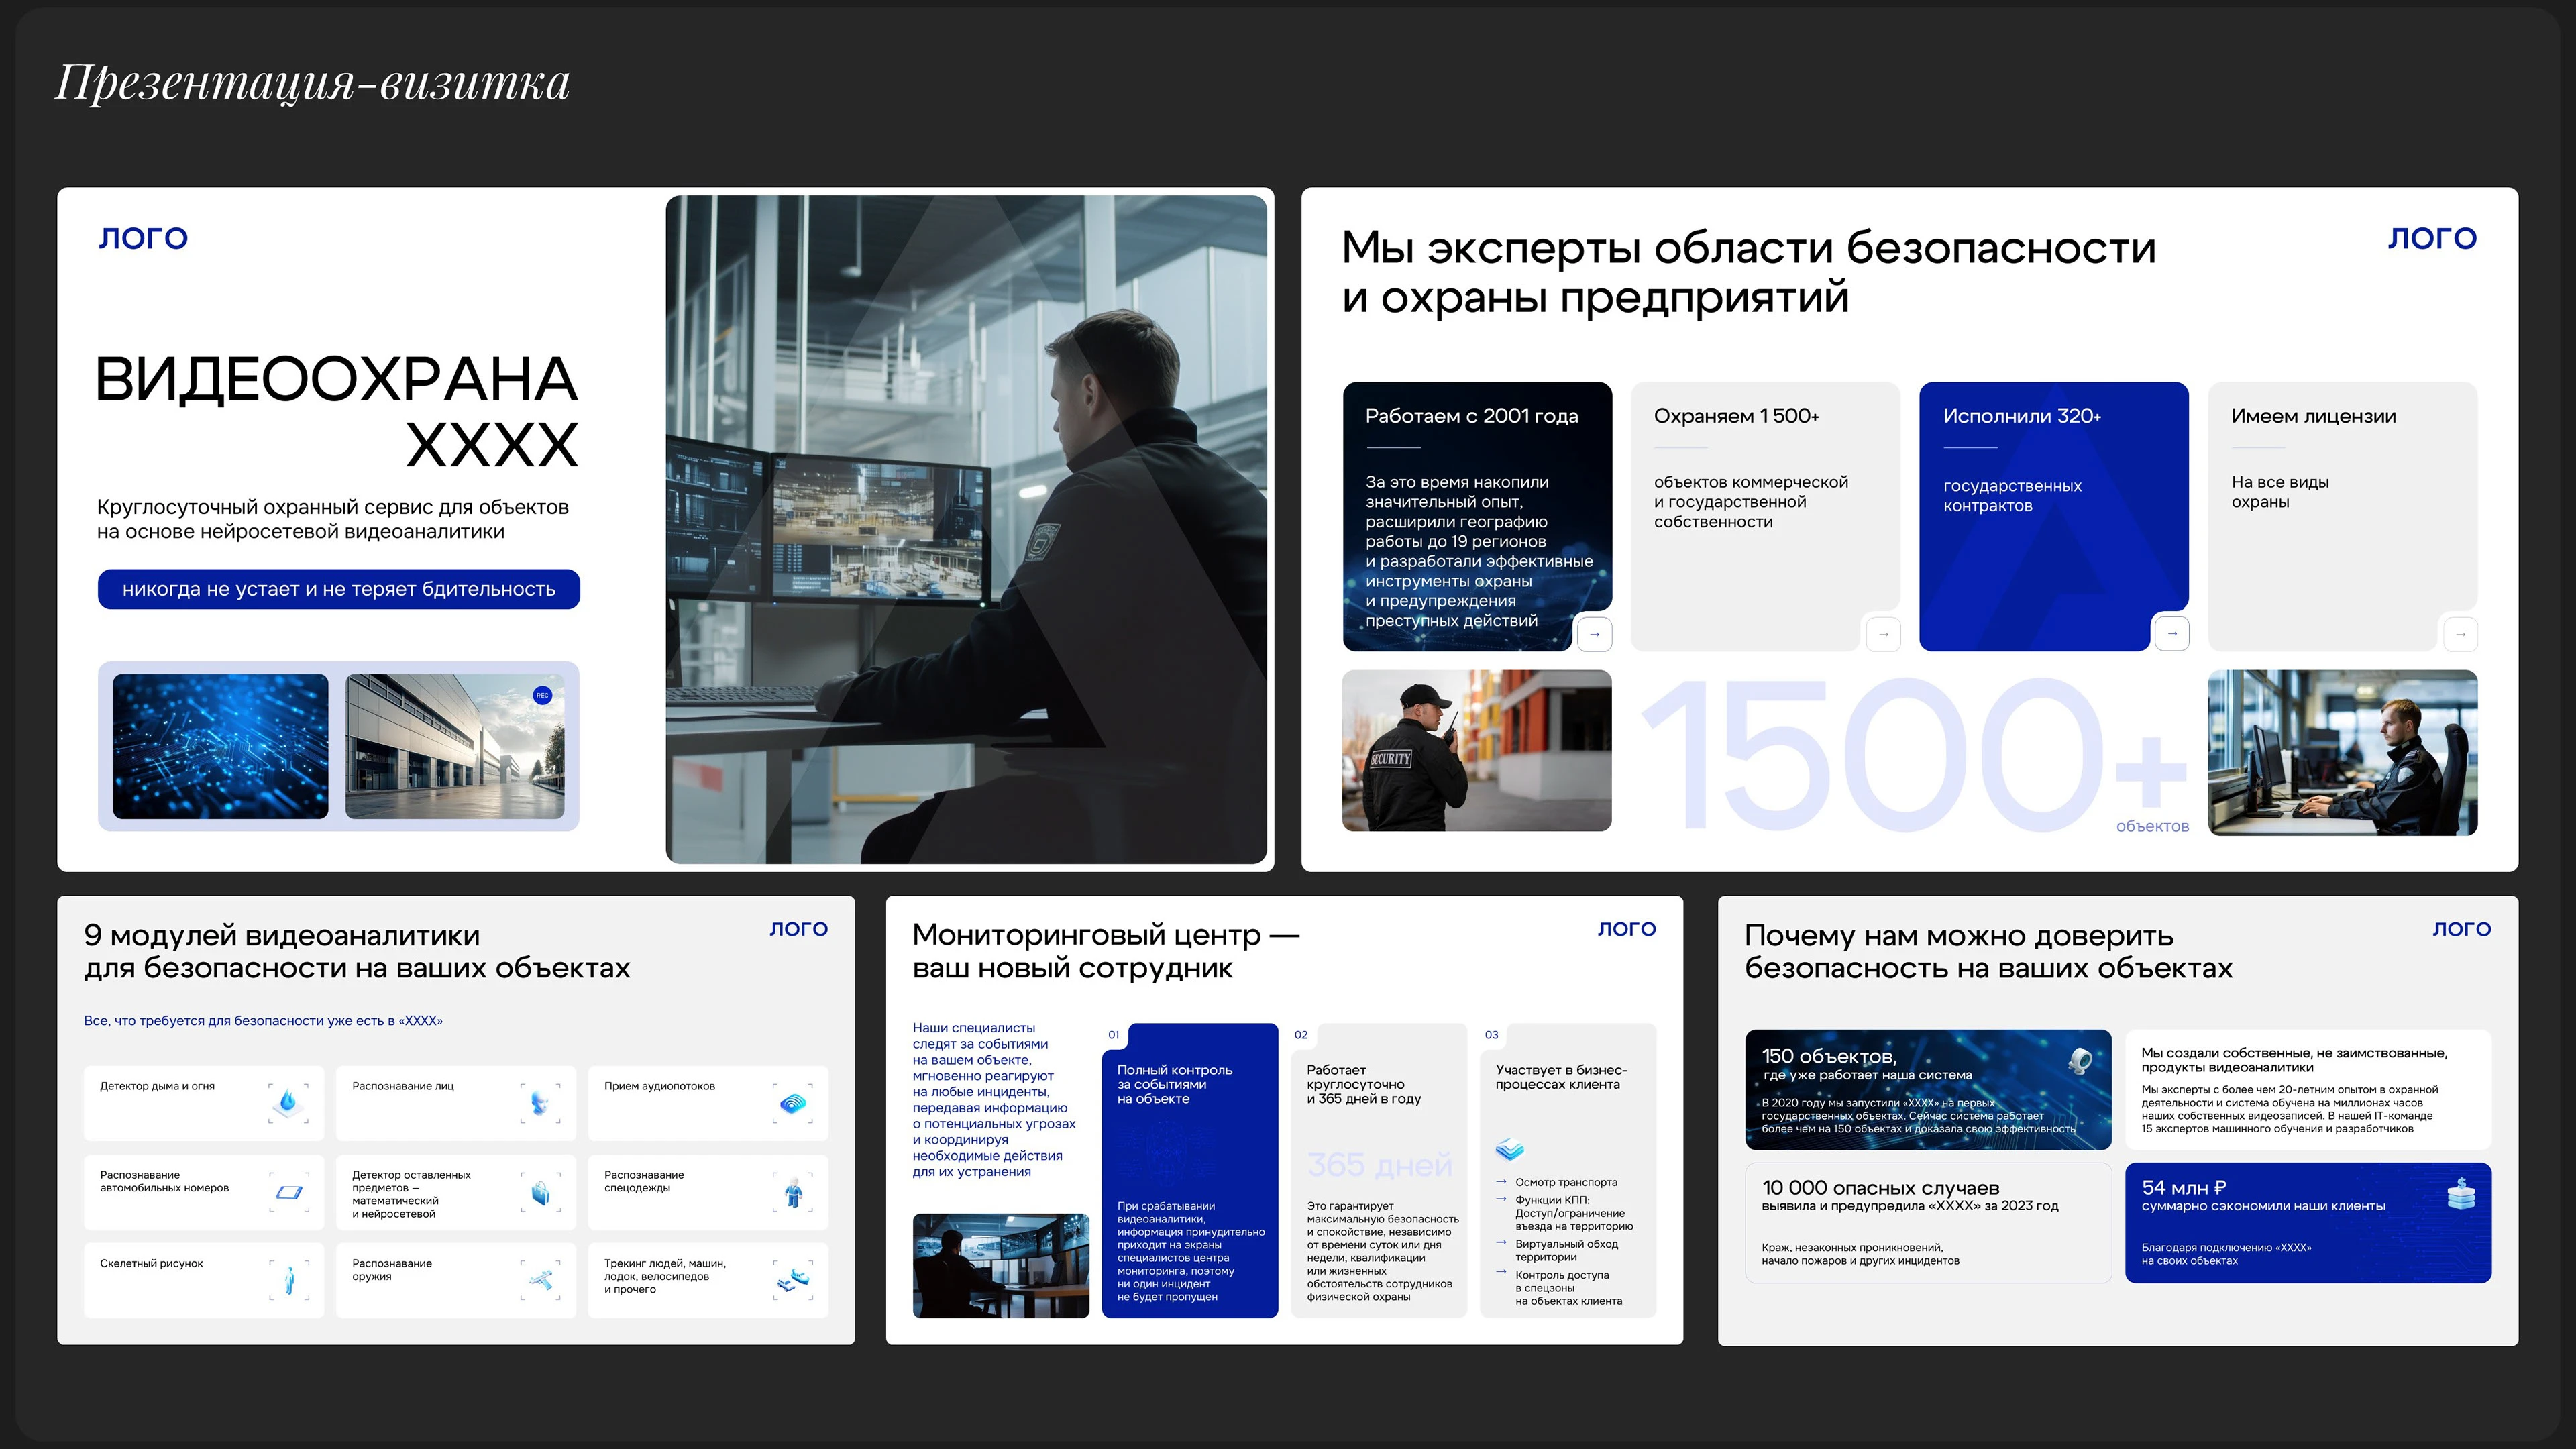Click the 'Мониторинговый центр — ваш новый сотрудник' heading

coord(1106,951)
